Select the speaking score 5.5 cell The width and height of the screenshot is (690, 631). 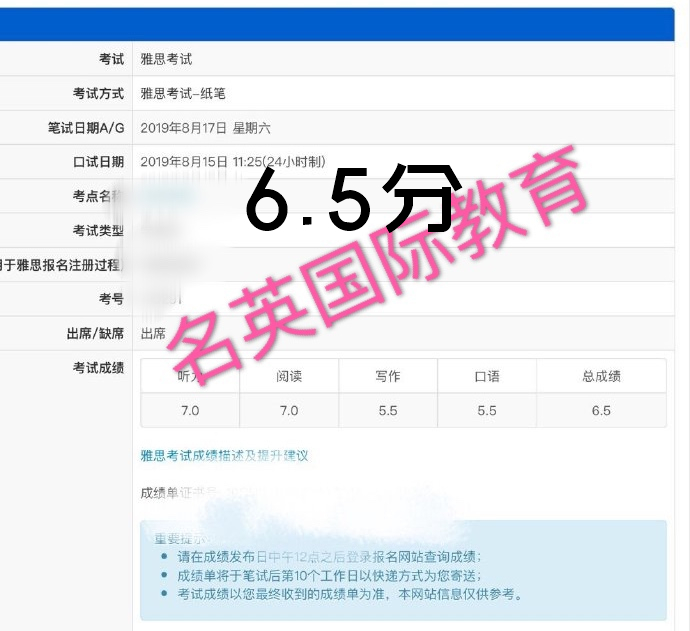tap(487, 411)
